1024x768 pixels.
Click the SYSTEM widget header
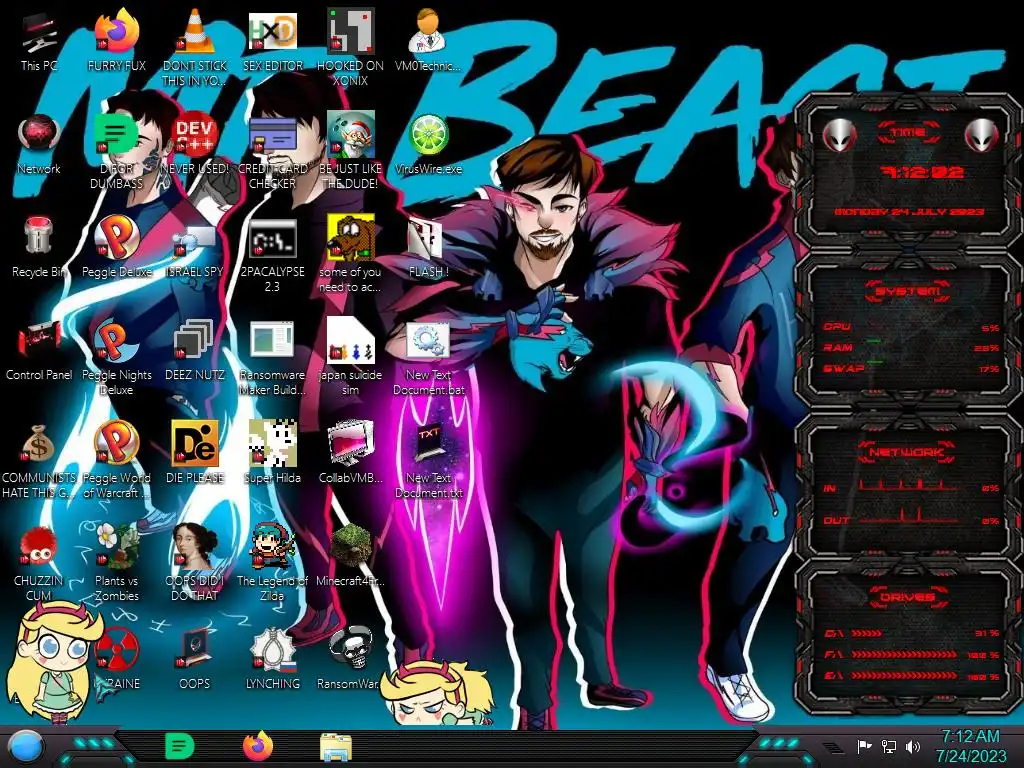click(908, 291)
